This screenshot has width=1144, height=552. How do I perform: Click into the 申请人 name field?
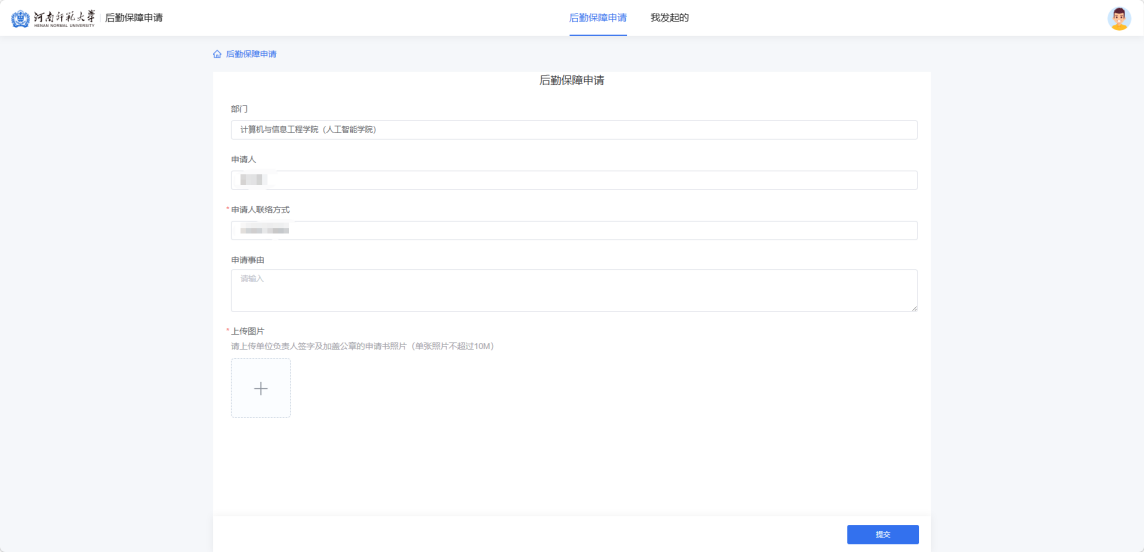(x=574, y=180)
